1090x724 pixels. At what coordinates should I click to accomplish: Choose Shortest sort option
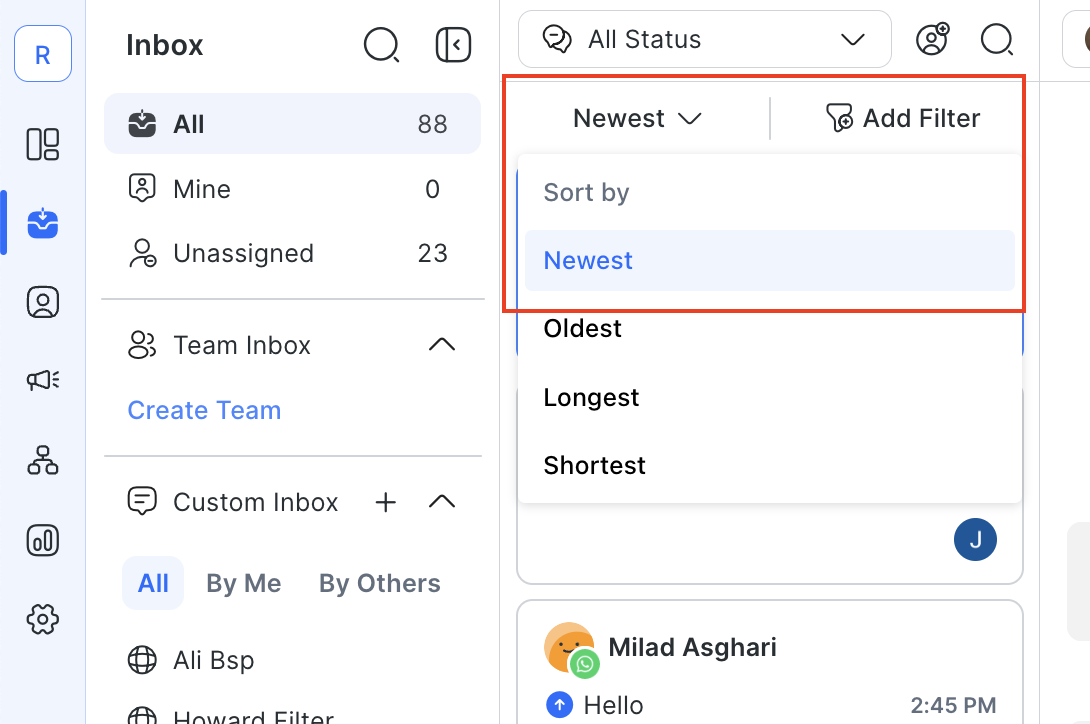point(595,465)
